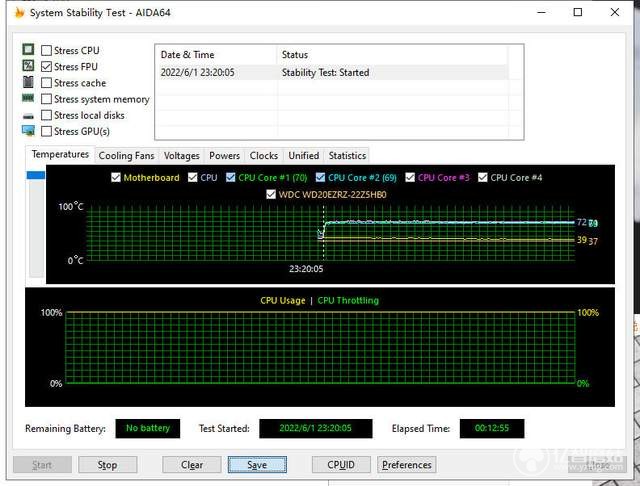Close the System Stability Test window
640x486 pixels.
pyautogui.click(x=615, y=12)
